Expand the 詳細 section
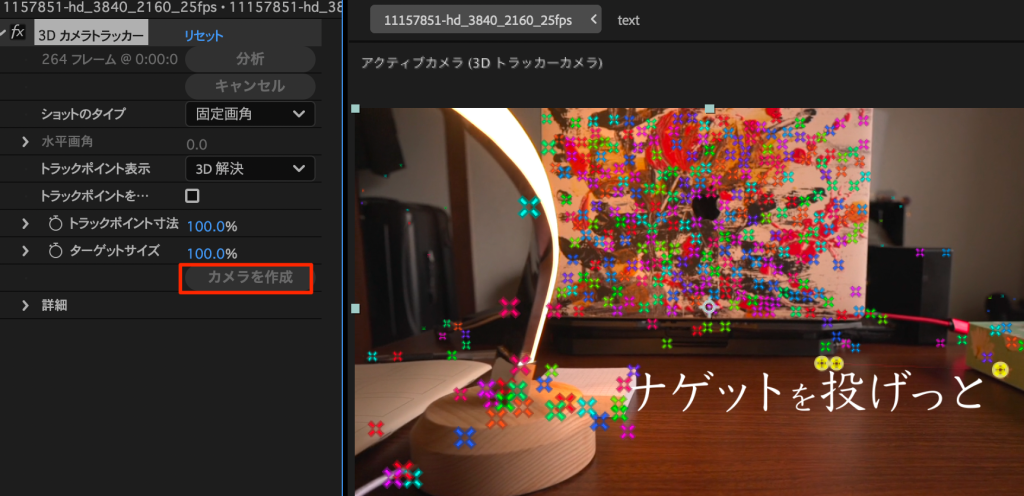This screenshot has width=1024, height=496. 26,305
